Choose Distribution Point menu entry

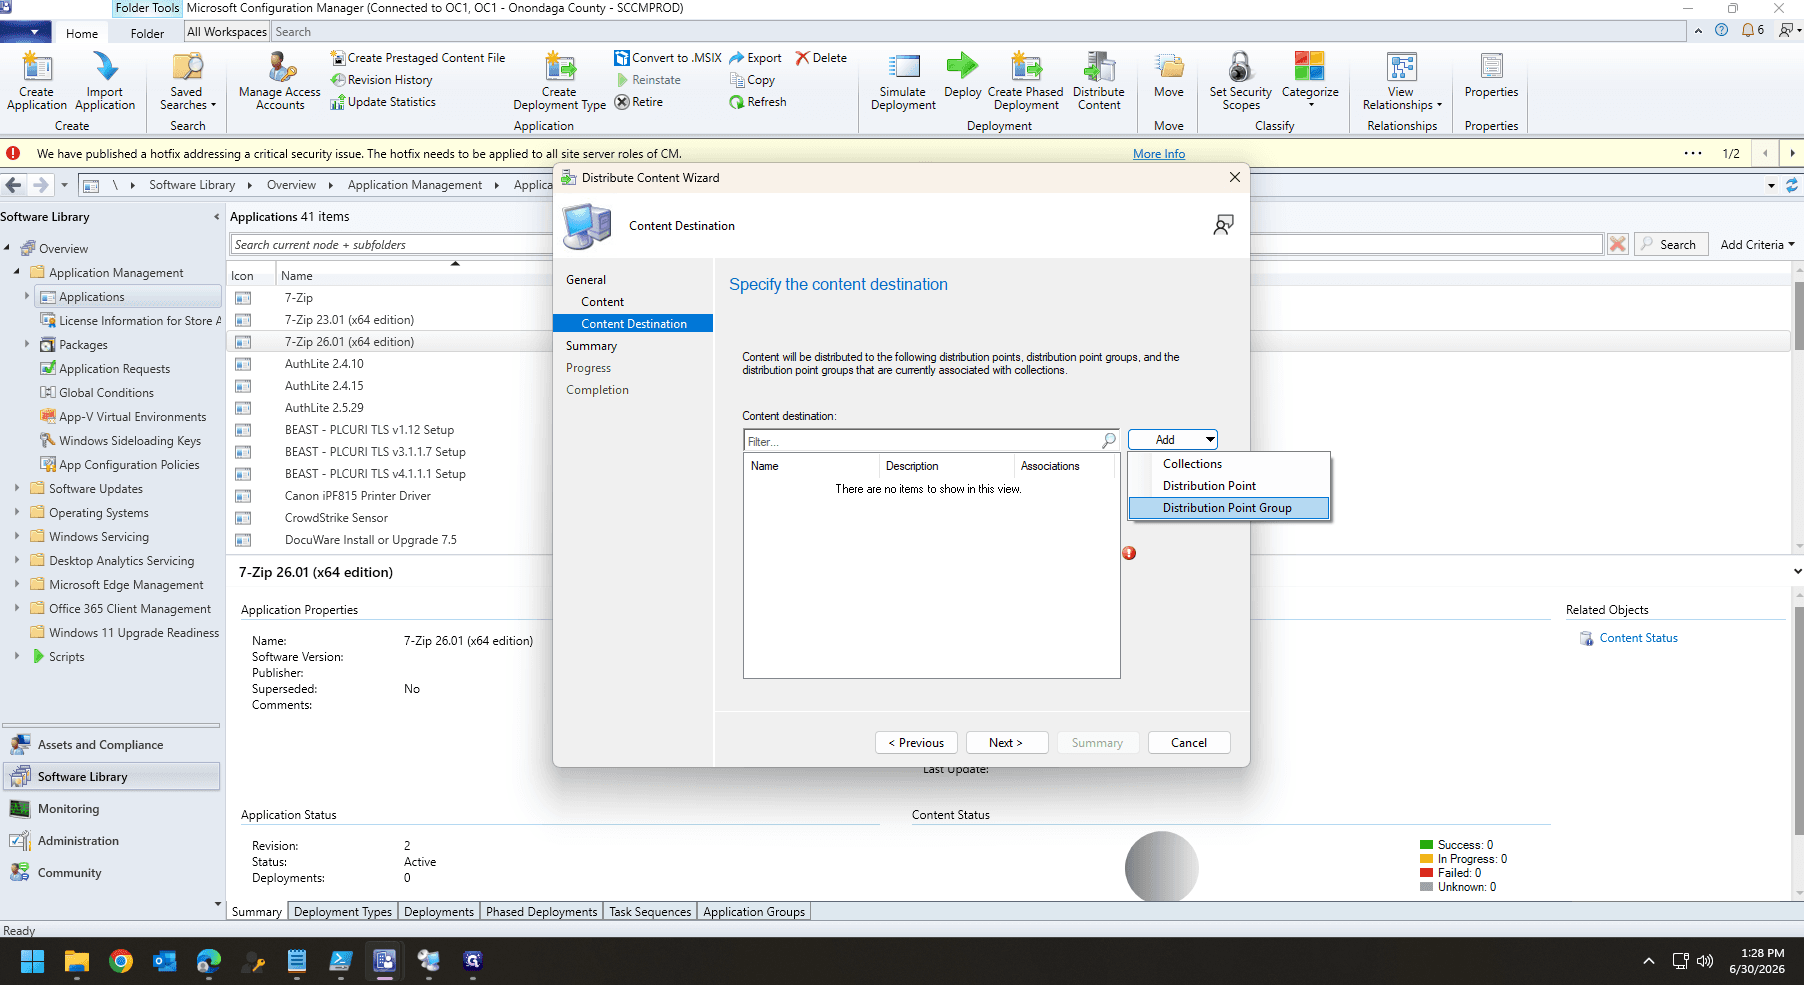(x=1228, y=486)
